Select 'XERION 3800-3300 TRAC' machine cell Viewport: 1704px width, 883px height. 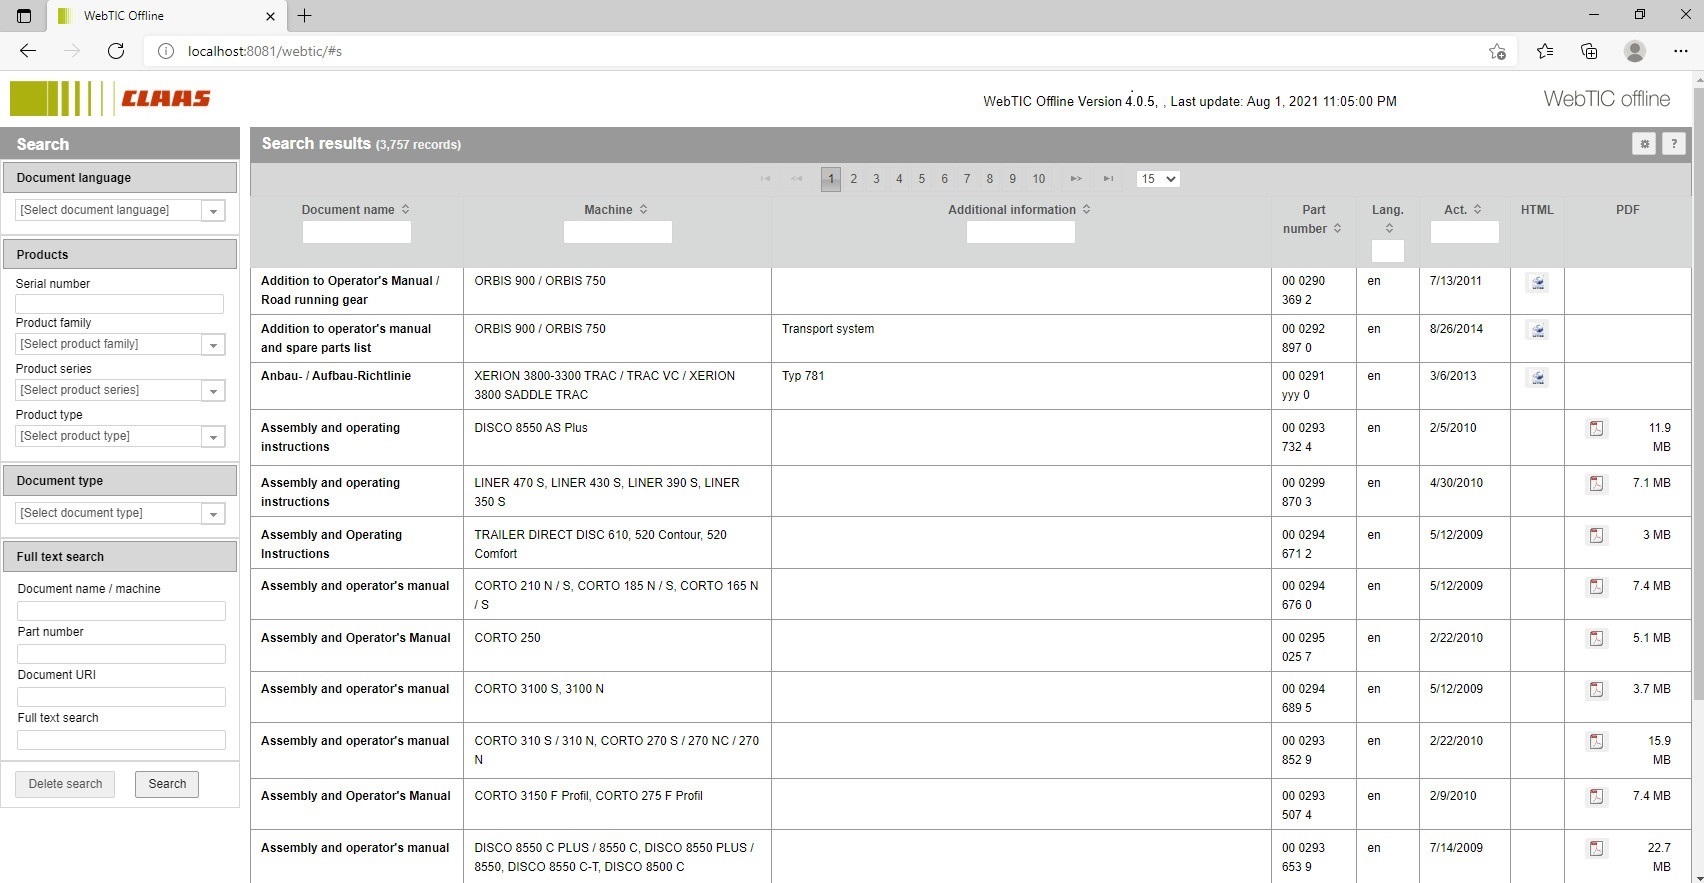(x=617, y=386)
